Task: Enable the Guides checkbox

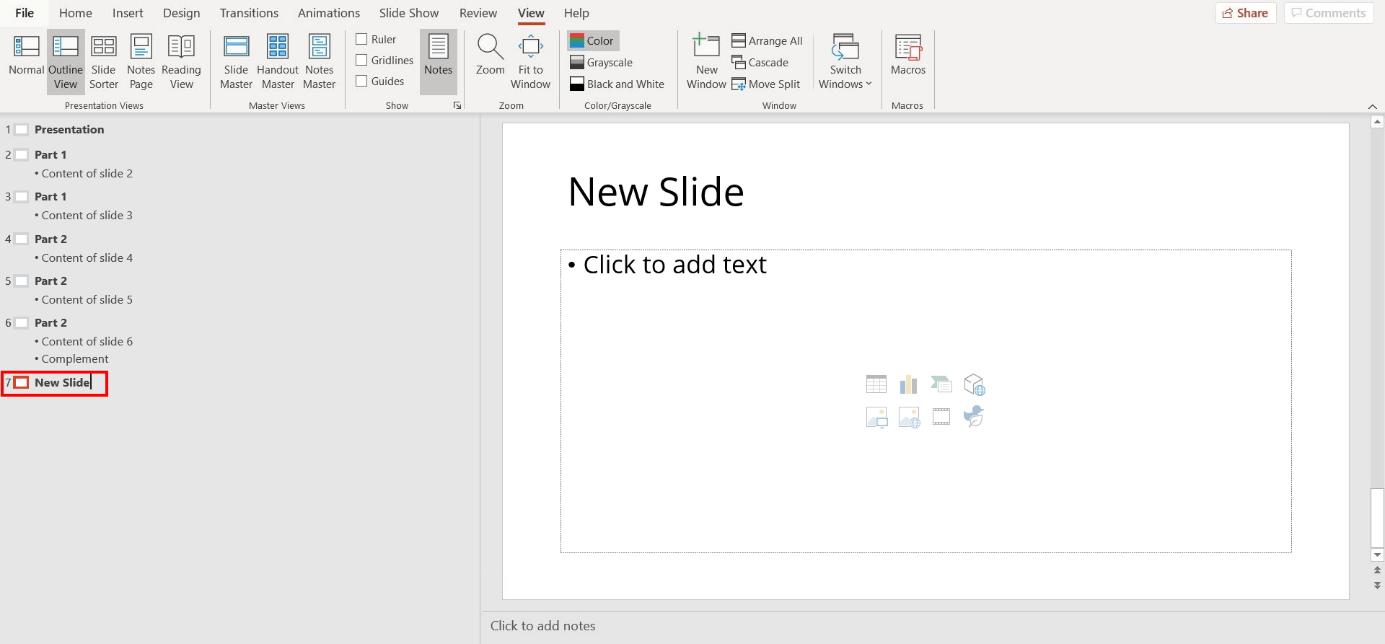Action: (x=362, y=80)
